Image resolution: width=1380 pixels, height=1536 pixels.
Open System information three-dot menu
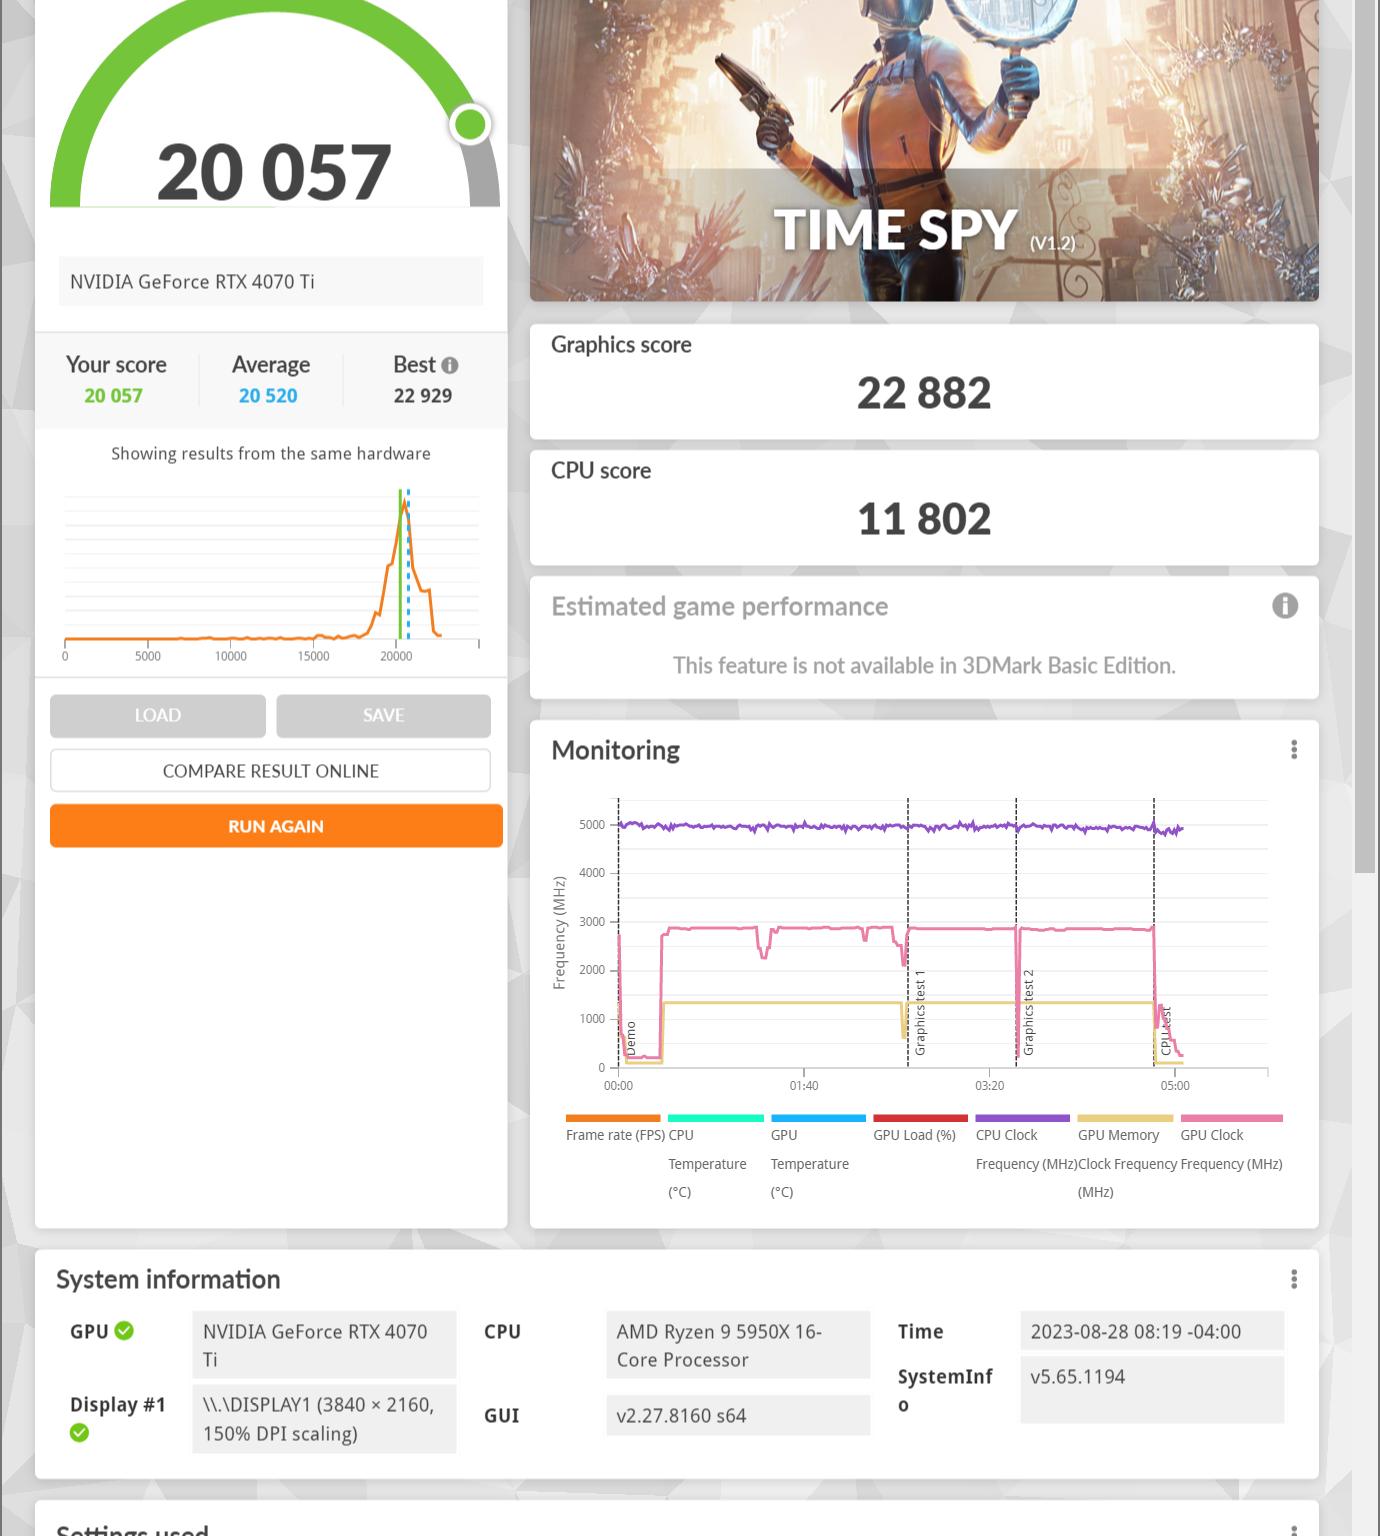(1294, 1279)
